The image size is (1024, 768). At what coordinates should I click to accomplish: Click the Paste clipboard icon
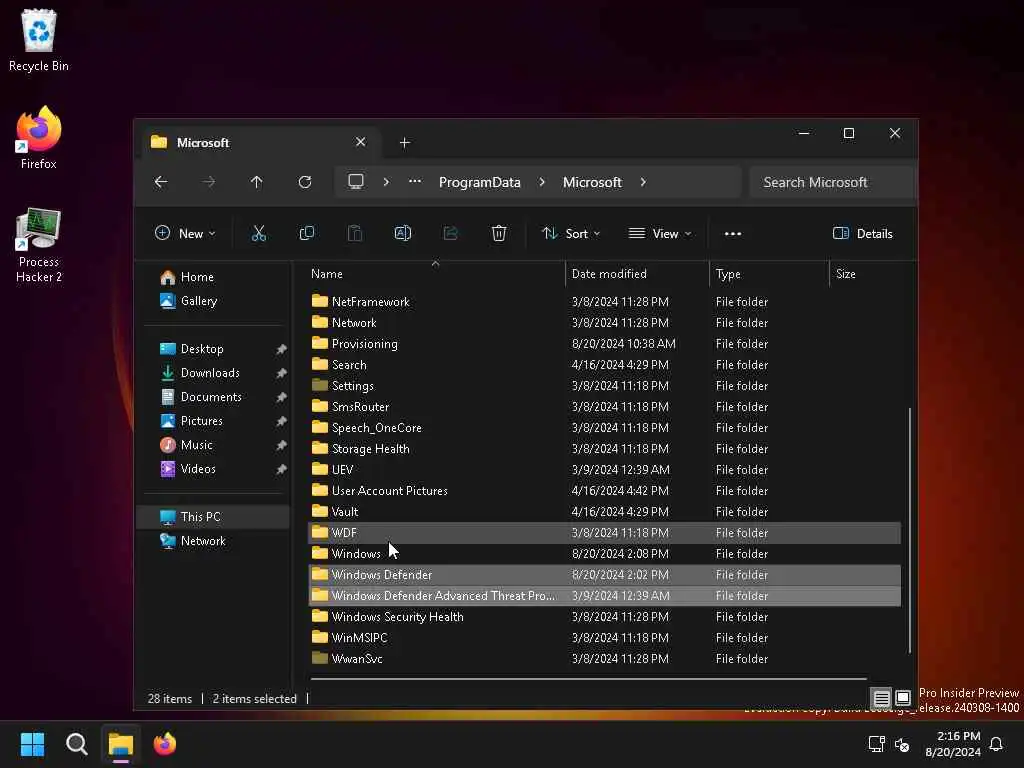click(x=355, y=233)
